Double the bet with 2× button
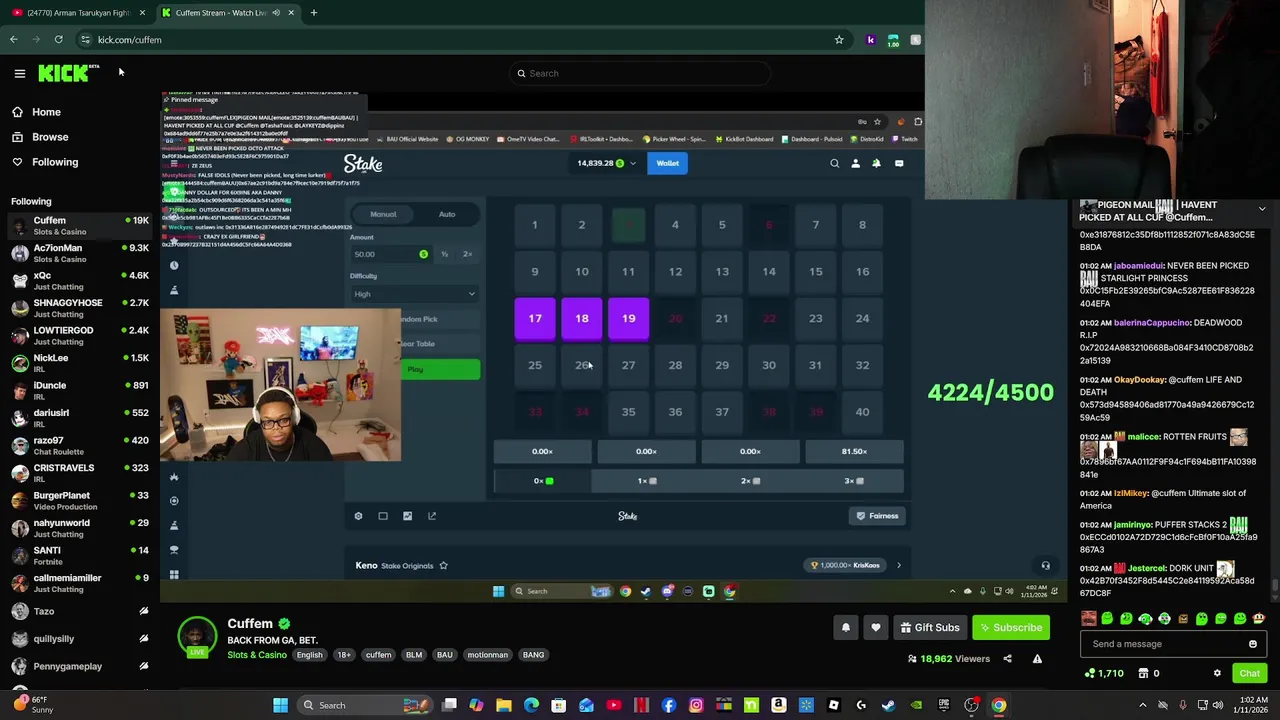The image size is (1280, 720). point(467,254)
